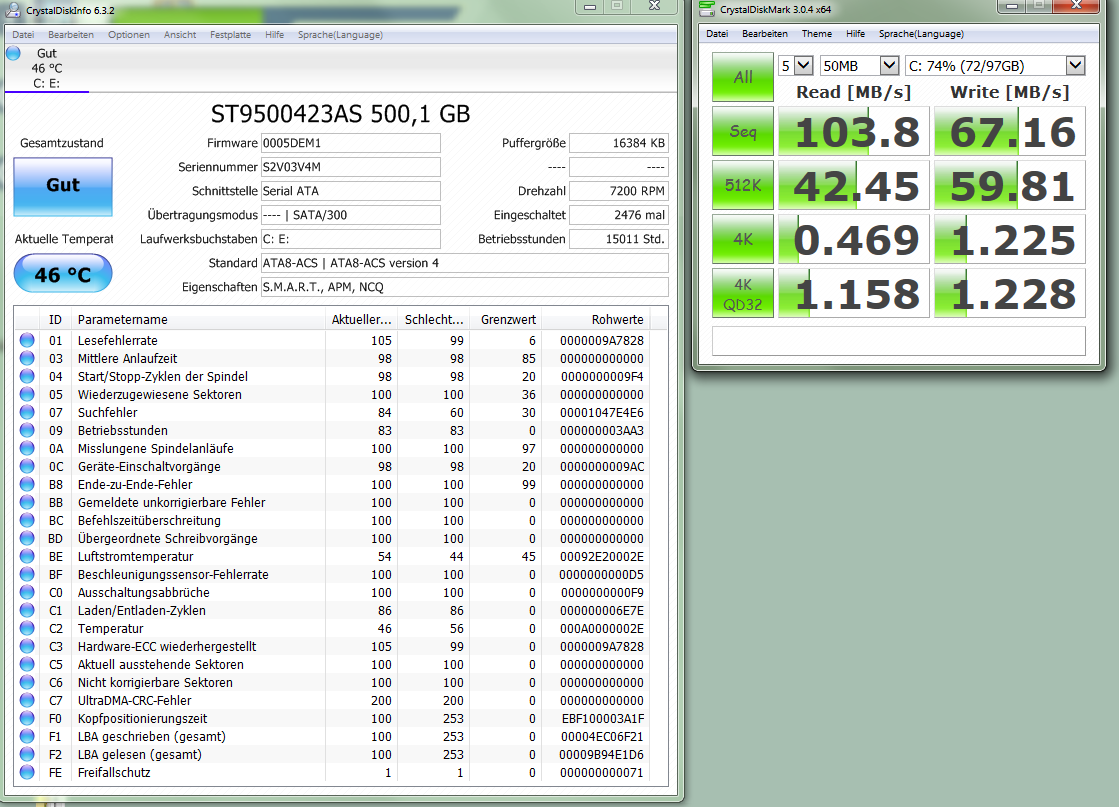The height and width of the screenshot is (807, 1119).
Task: Open Ansicht menu in CrystalDiskInfo
Action: pos(180,34)
